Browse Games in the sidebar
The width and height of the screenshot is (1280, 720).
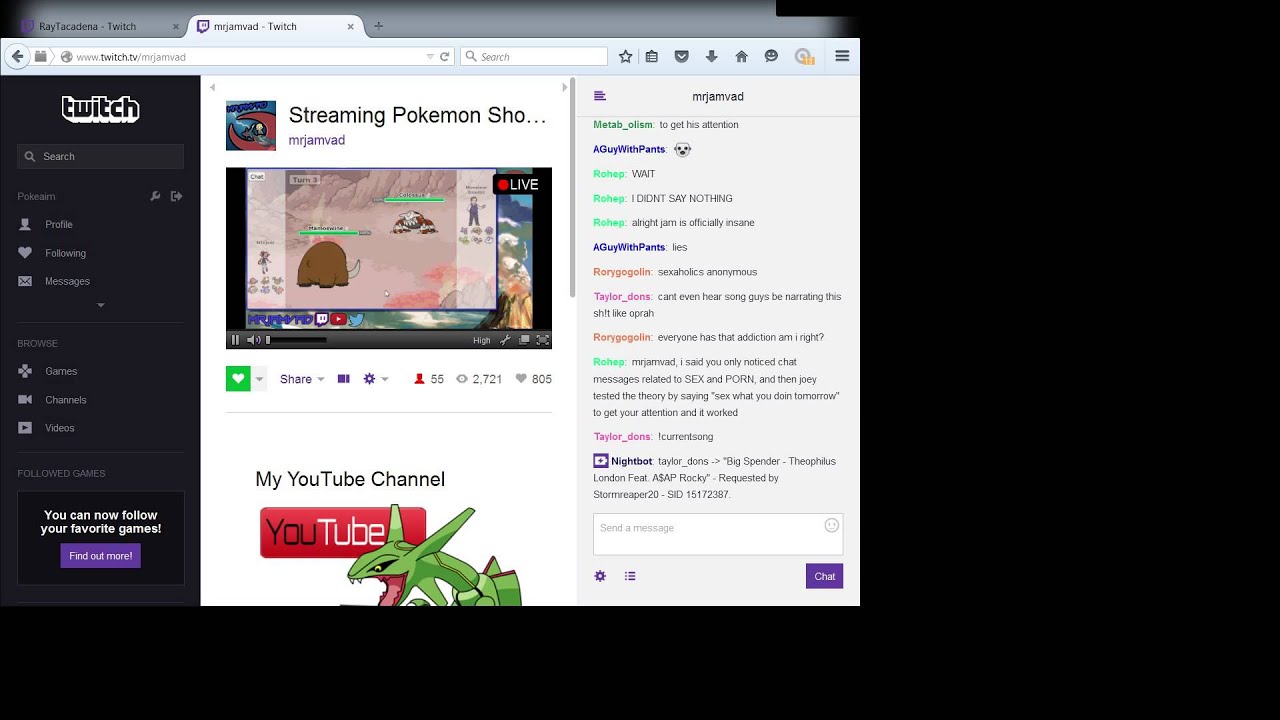(61, 371)
